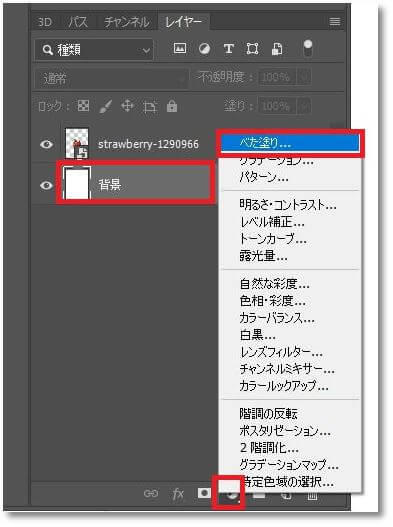Switch to the パス tab
The height and width of the screenshot is (527, 393).
(x=78, y=22)
